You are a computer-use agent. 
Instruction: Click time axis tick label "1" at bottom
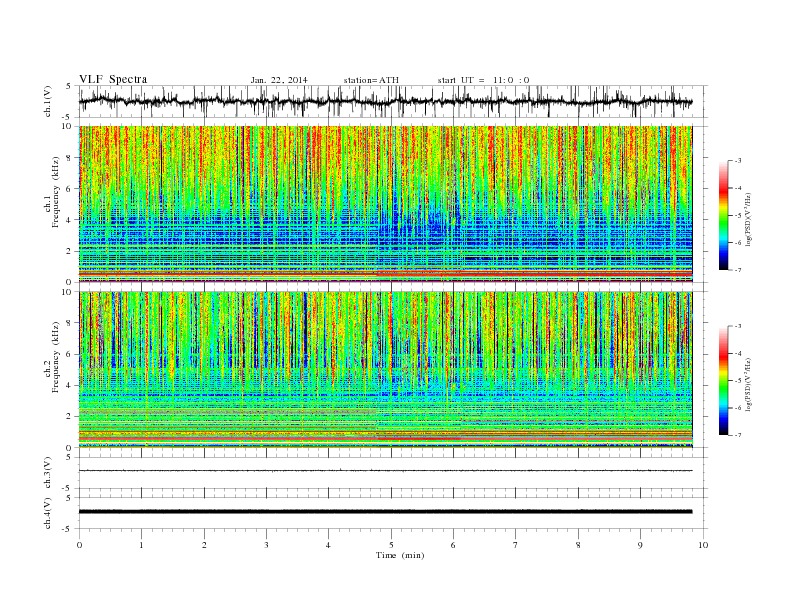(141, 545)
